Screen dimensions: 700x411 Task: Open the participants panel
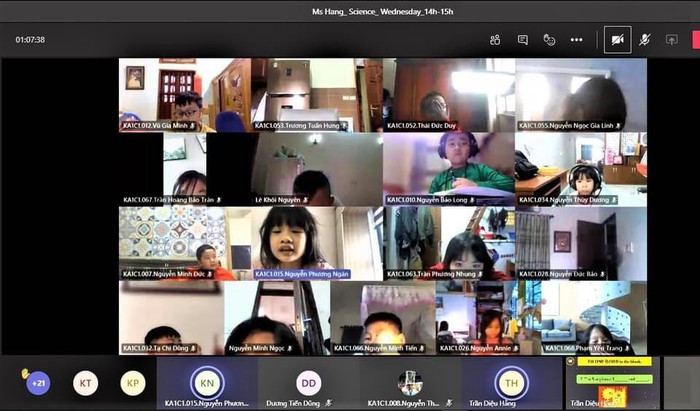pyautogui.click(x=495, y=40)
